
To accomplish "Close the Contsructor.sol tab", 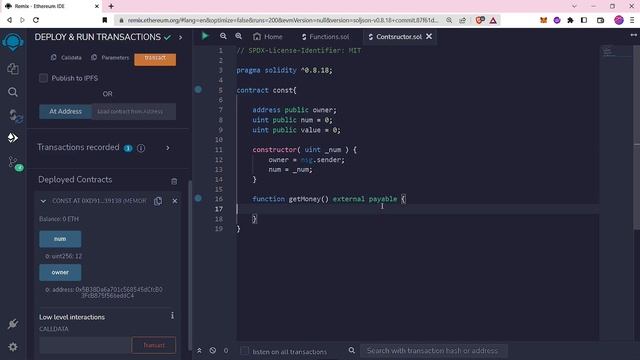I will [x=429, y=36].
